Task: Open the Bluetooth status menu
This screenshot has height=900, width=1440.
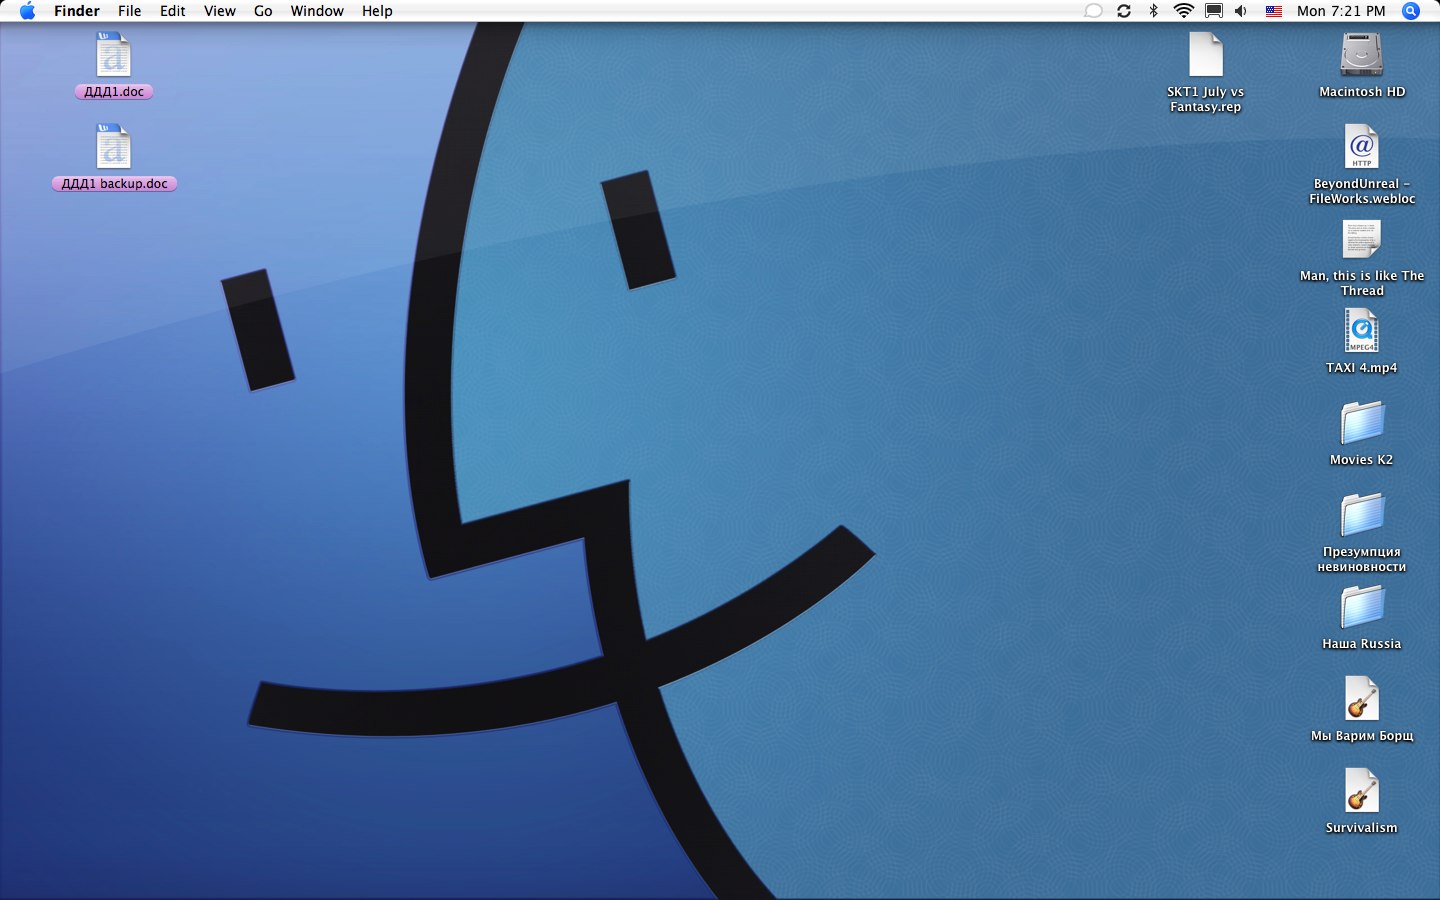Action: coord(1153,11)
